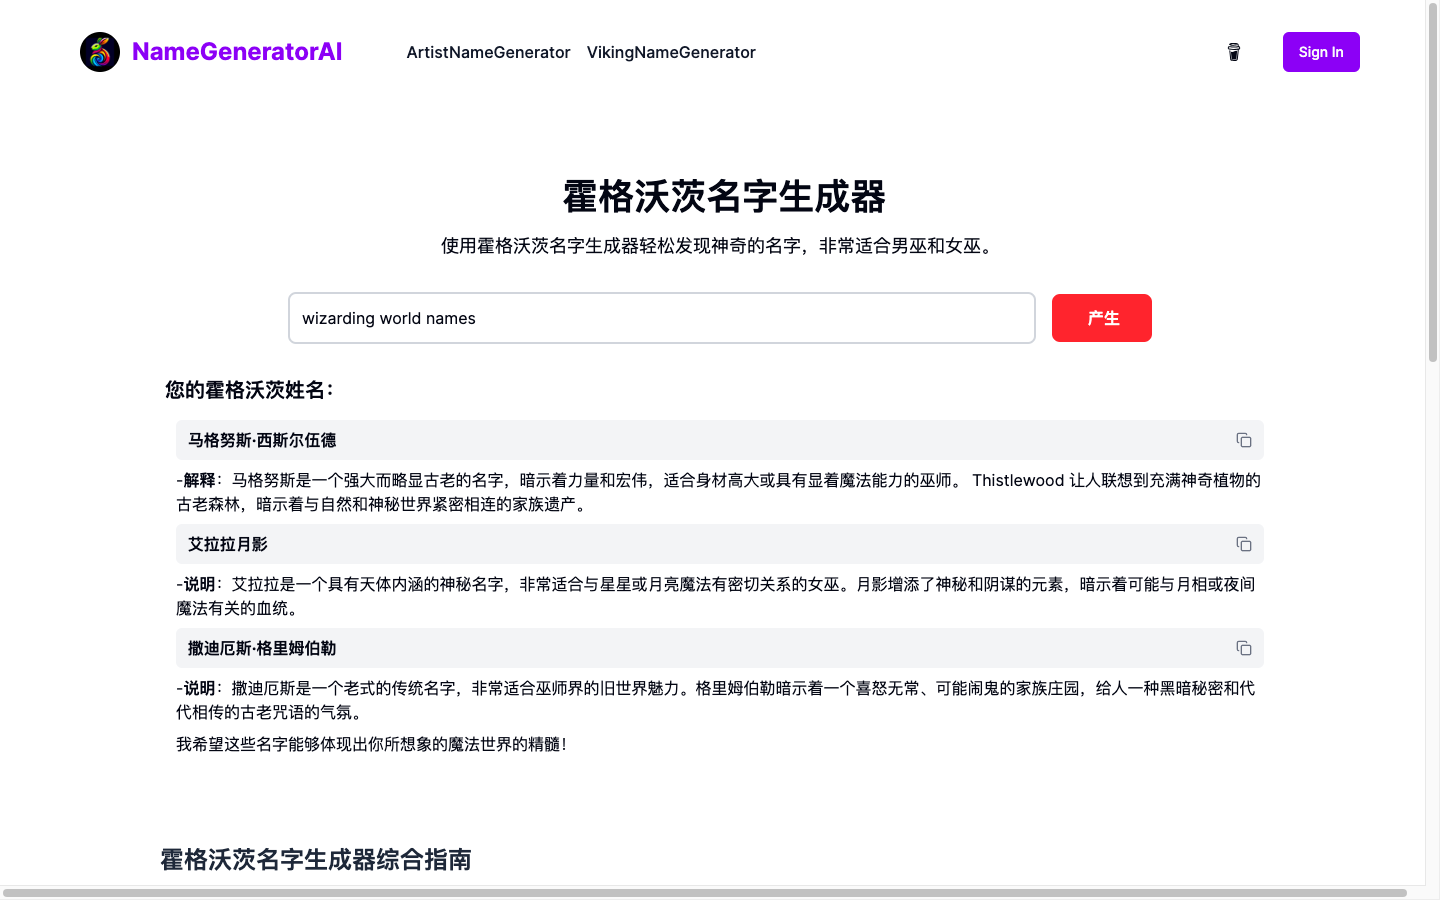
Task: Select the name row 艾拉拉月影
Action: click(x=600, y=544)
